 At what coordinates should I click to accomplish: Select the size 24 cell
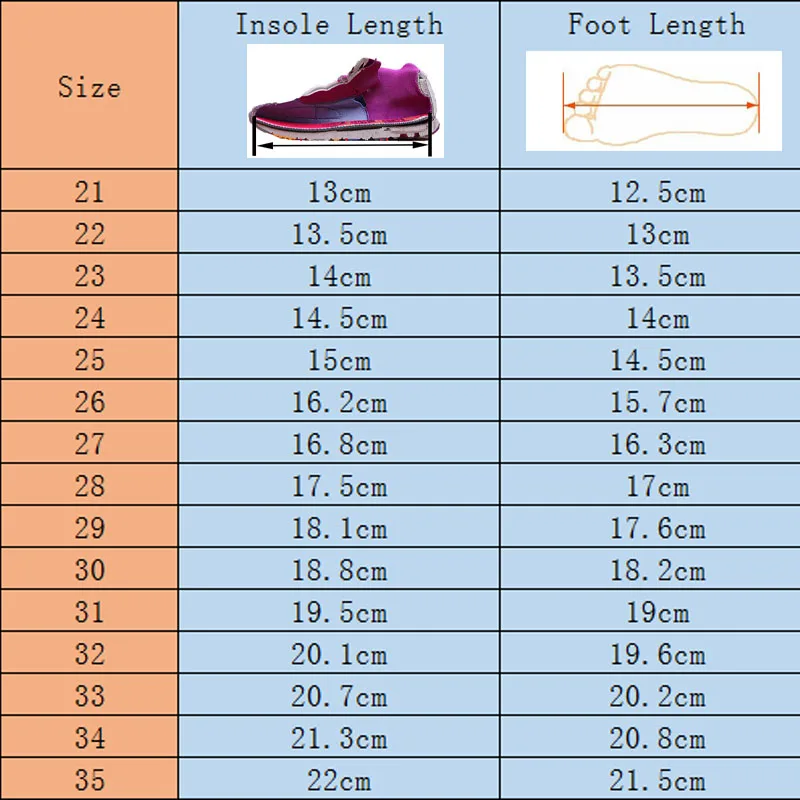[89, 318]
